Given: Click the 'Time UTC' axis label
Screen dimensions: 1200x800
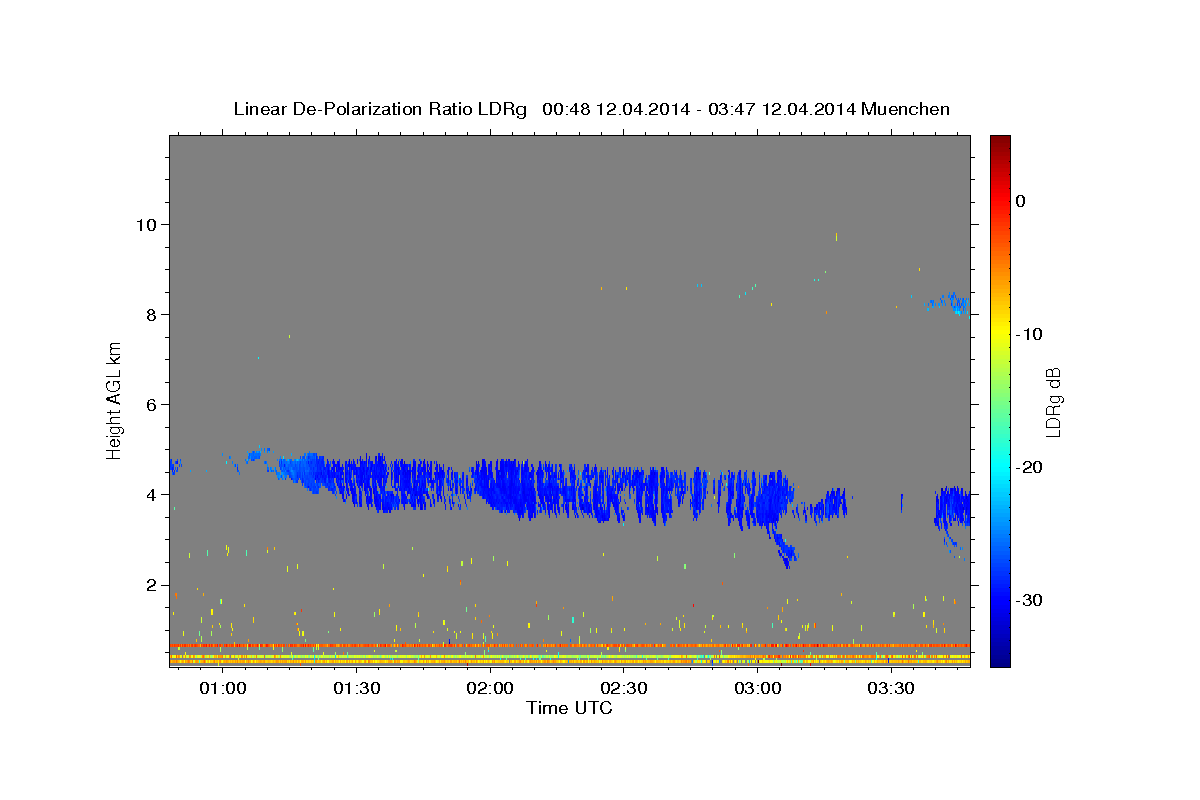Looking at the screenshot, I should pyautogui.click(x=569, y=708).
